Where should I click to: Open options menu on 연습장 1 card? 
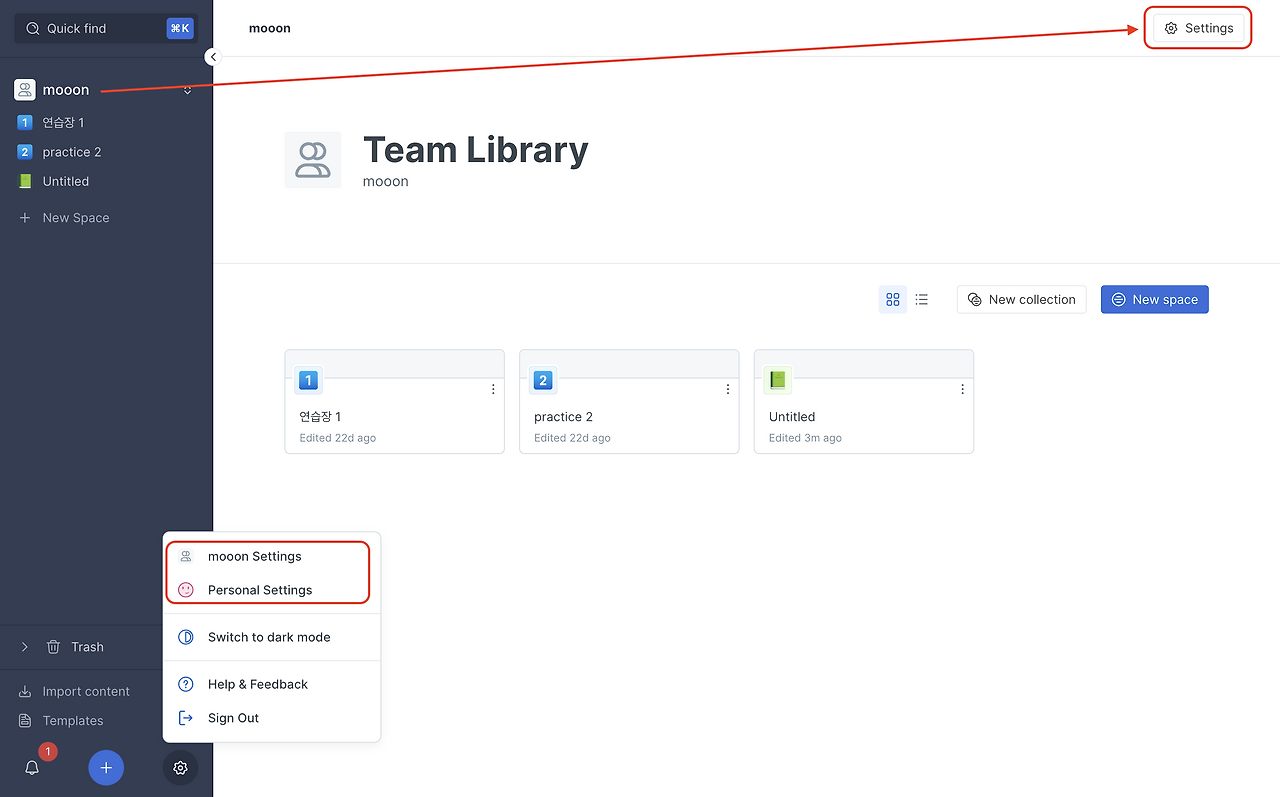493,389
